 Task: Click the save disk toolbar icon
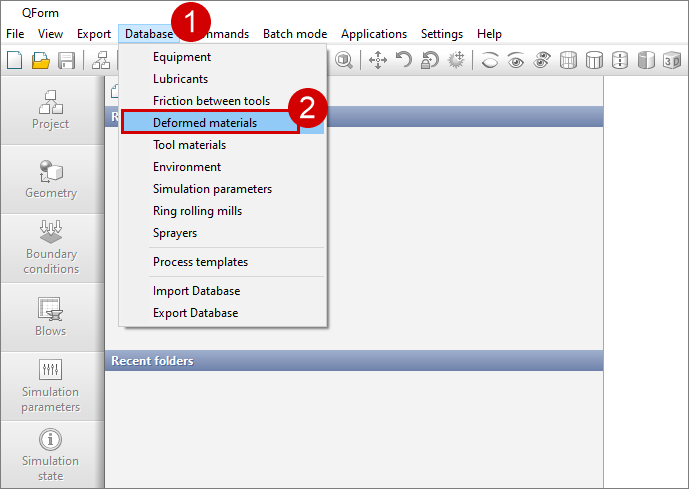(x=67, y=60)
